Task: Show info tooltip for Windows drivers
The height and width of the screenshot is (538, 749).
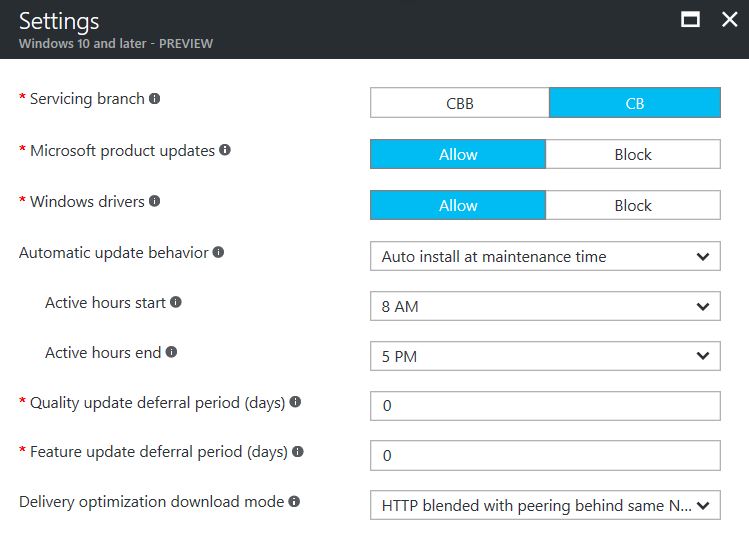Action: [x=154, y=201]
